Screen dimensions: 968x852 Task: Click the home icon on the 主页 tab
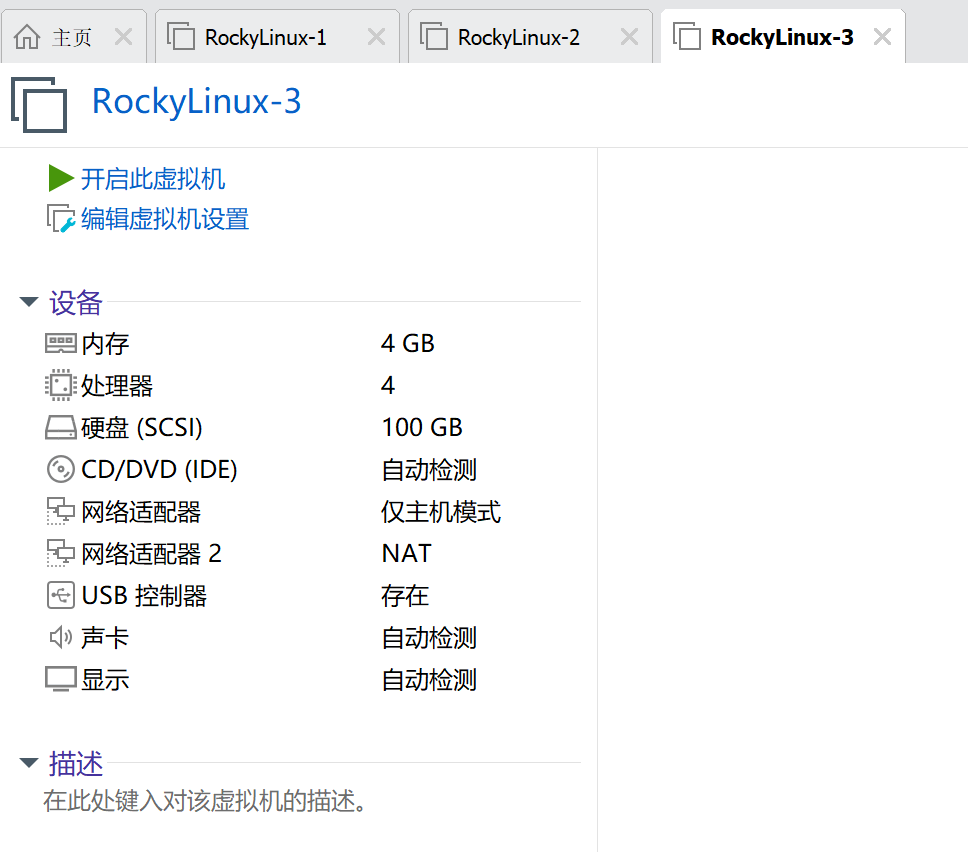point(27,37)
